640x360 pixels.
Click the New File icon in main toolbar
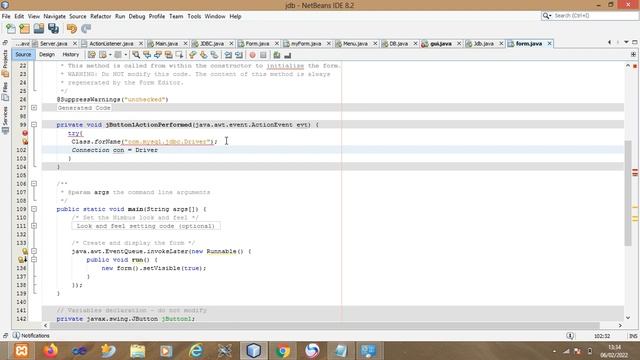[x=11, y=29]
